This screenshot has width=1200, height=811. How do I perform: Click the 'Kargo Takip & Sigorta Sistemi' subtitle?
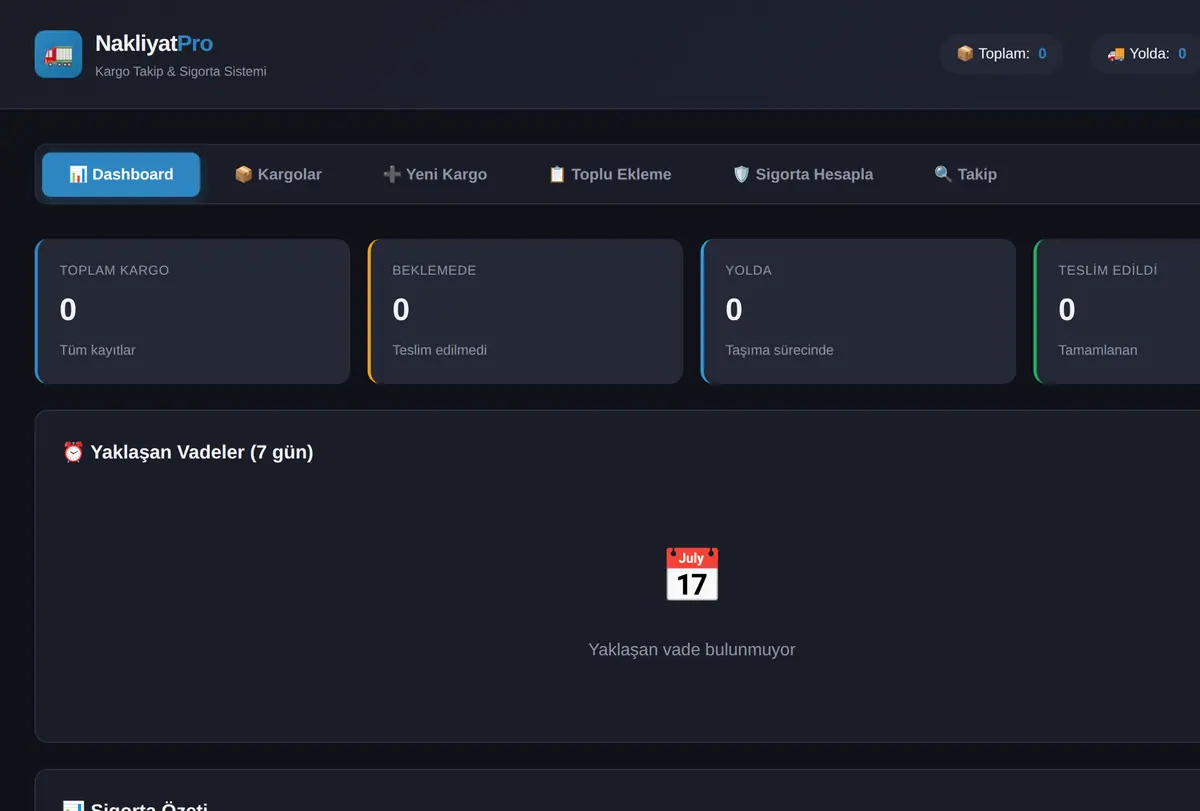[181, 72]
